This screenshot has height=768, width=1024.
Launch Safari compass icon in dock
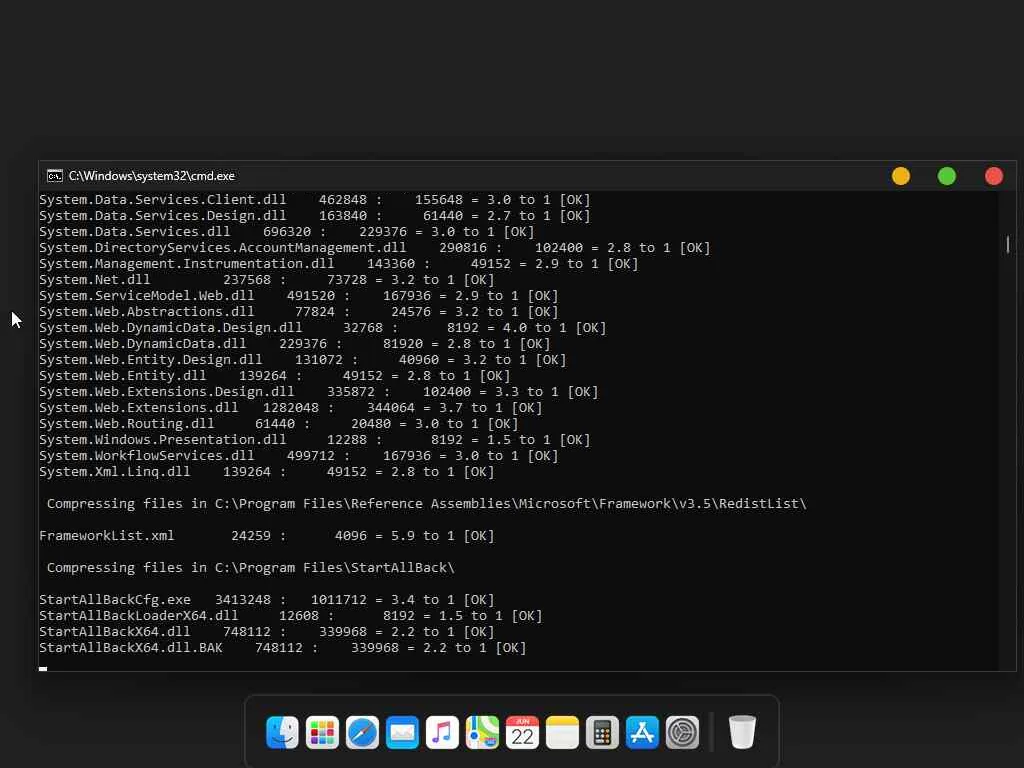[362, 732]
